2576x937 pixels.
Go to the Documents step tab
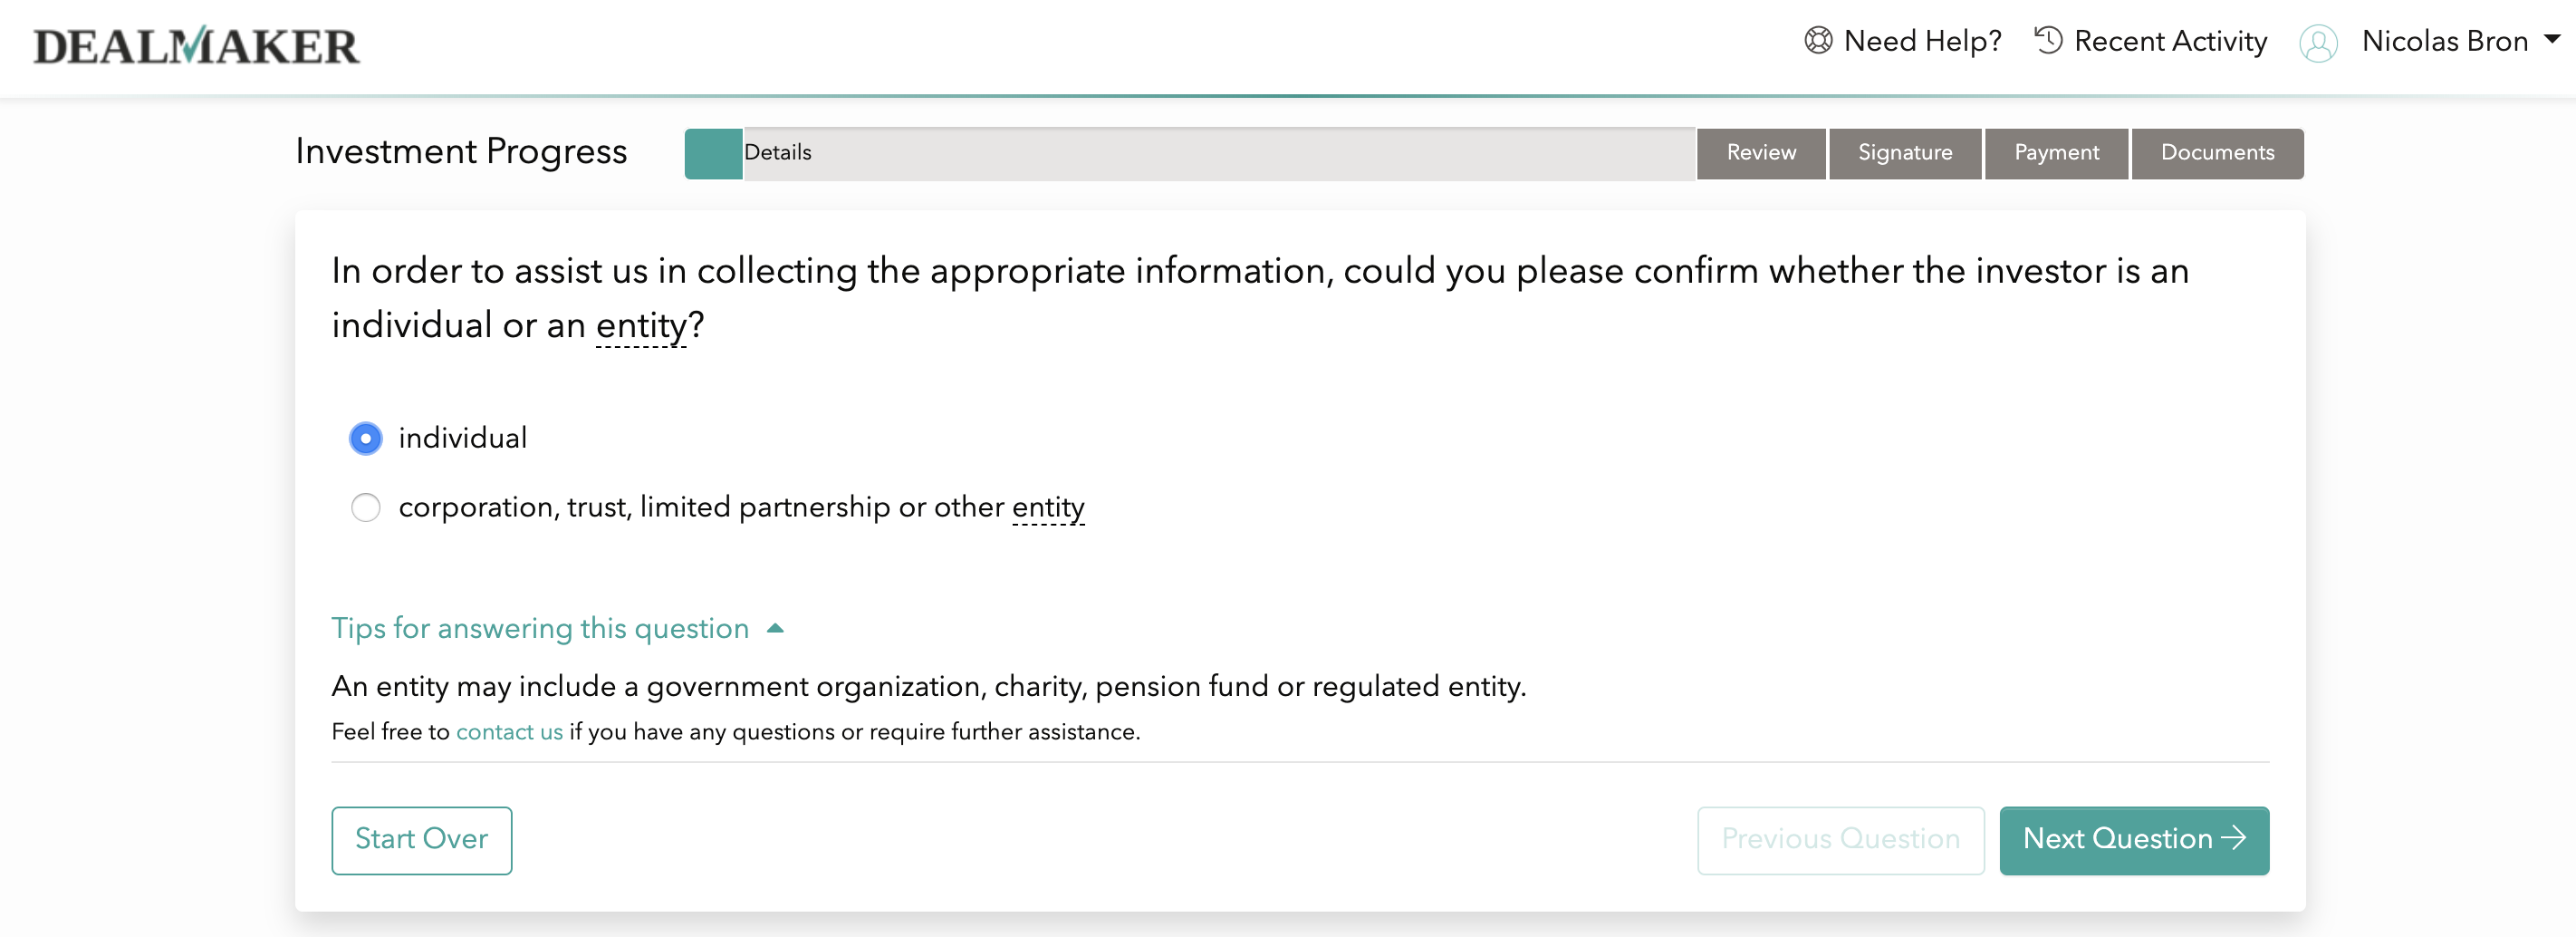pos(2217,153)
